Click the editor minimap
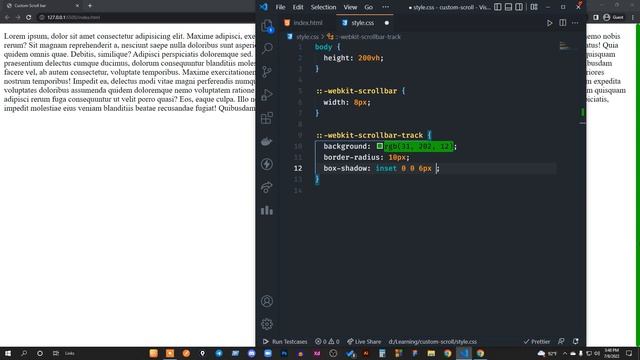The height and width of the screenshot is (360, 640). 569,47
